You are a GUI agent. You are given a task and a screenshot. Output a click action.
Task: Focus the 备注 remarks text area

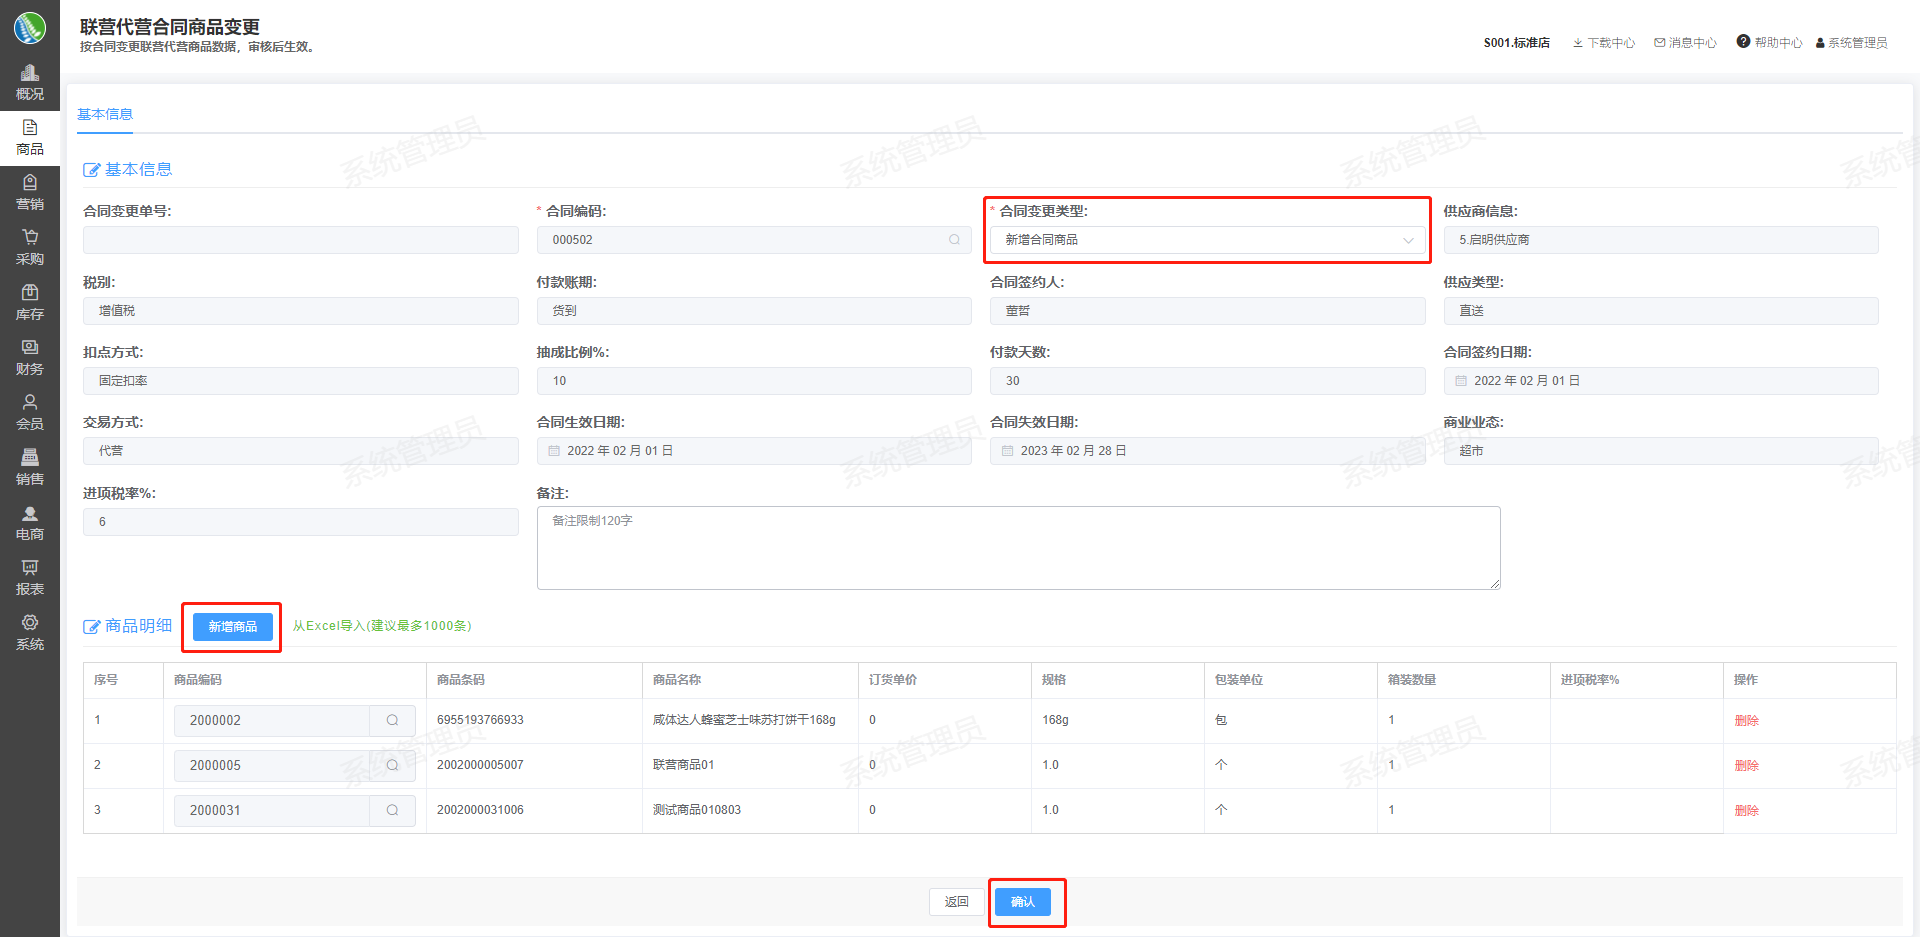coord(1018,548)
